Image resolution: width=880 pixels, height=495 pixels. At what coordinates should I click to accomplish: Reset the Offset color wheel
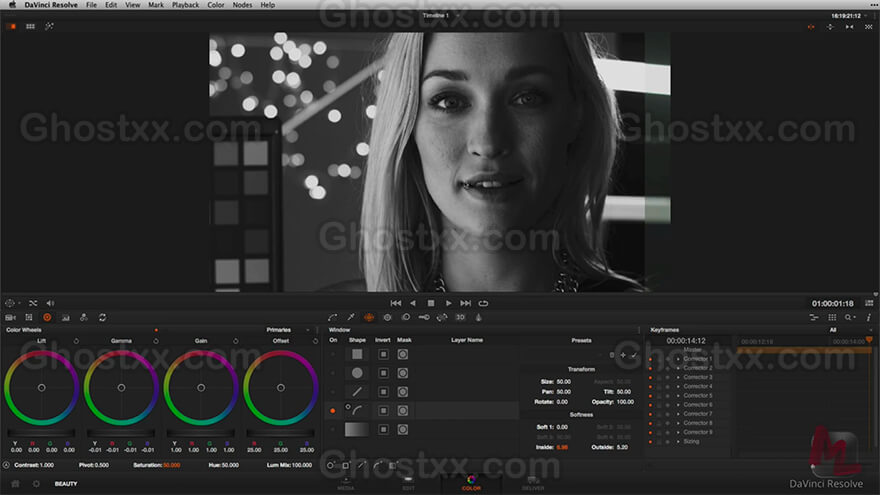315,341
